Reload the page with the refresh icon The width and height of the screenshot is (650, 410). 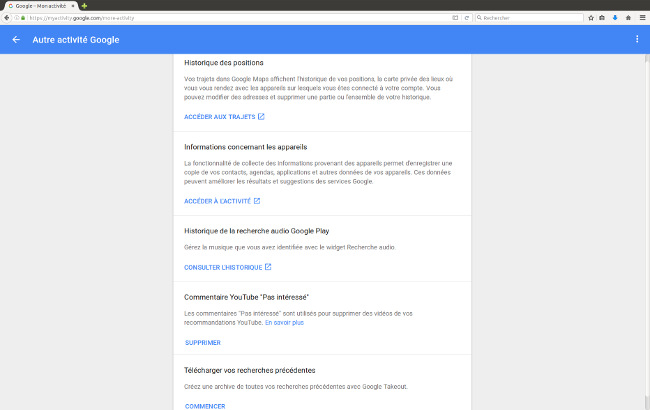[x=468, y=17]
